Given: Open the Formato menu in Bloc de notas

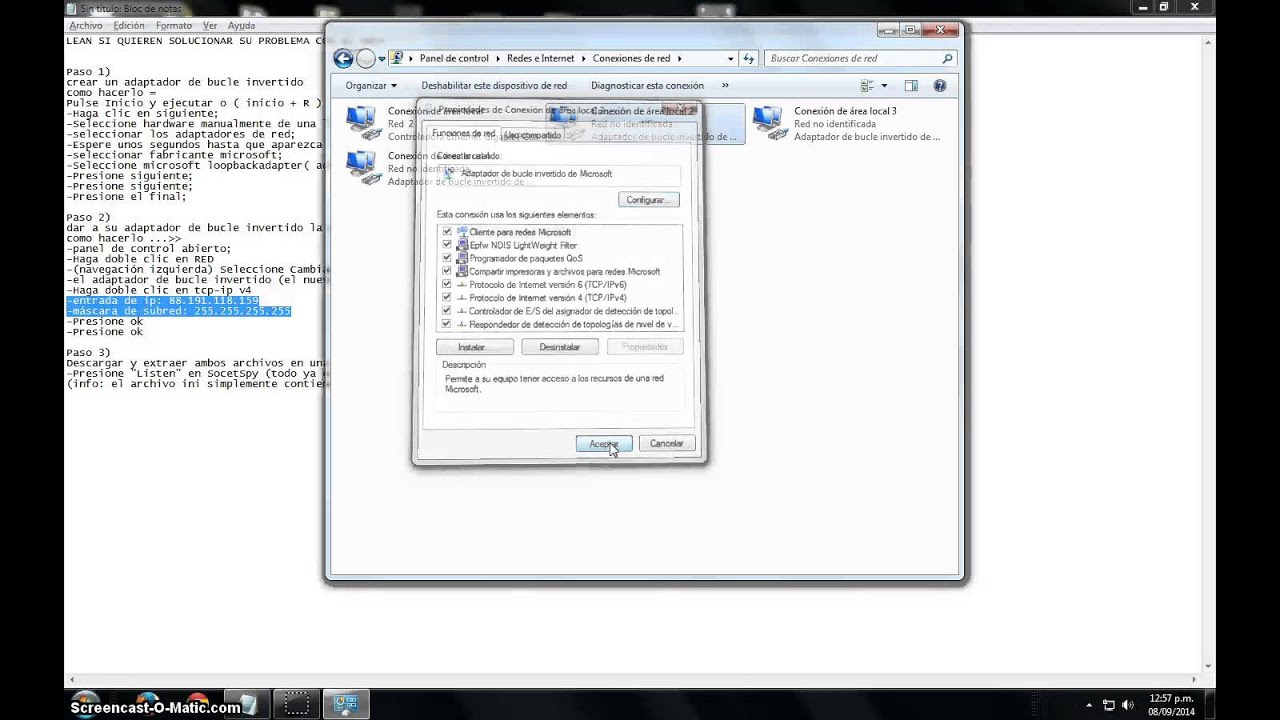Looking at the screenshot, I should 174,25.
